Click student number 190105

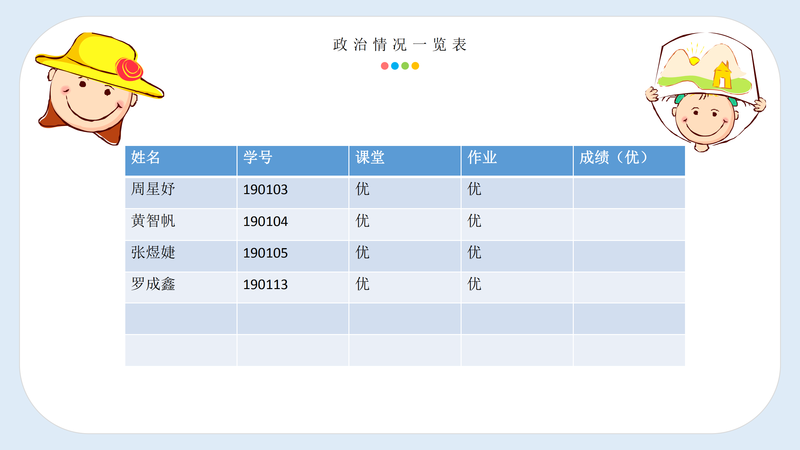coord(265,253)
